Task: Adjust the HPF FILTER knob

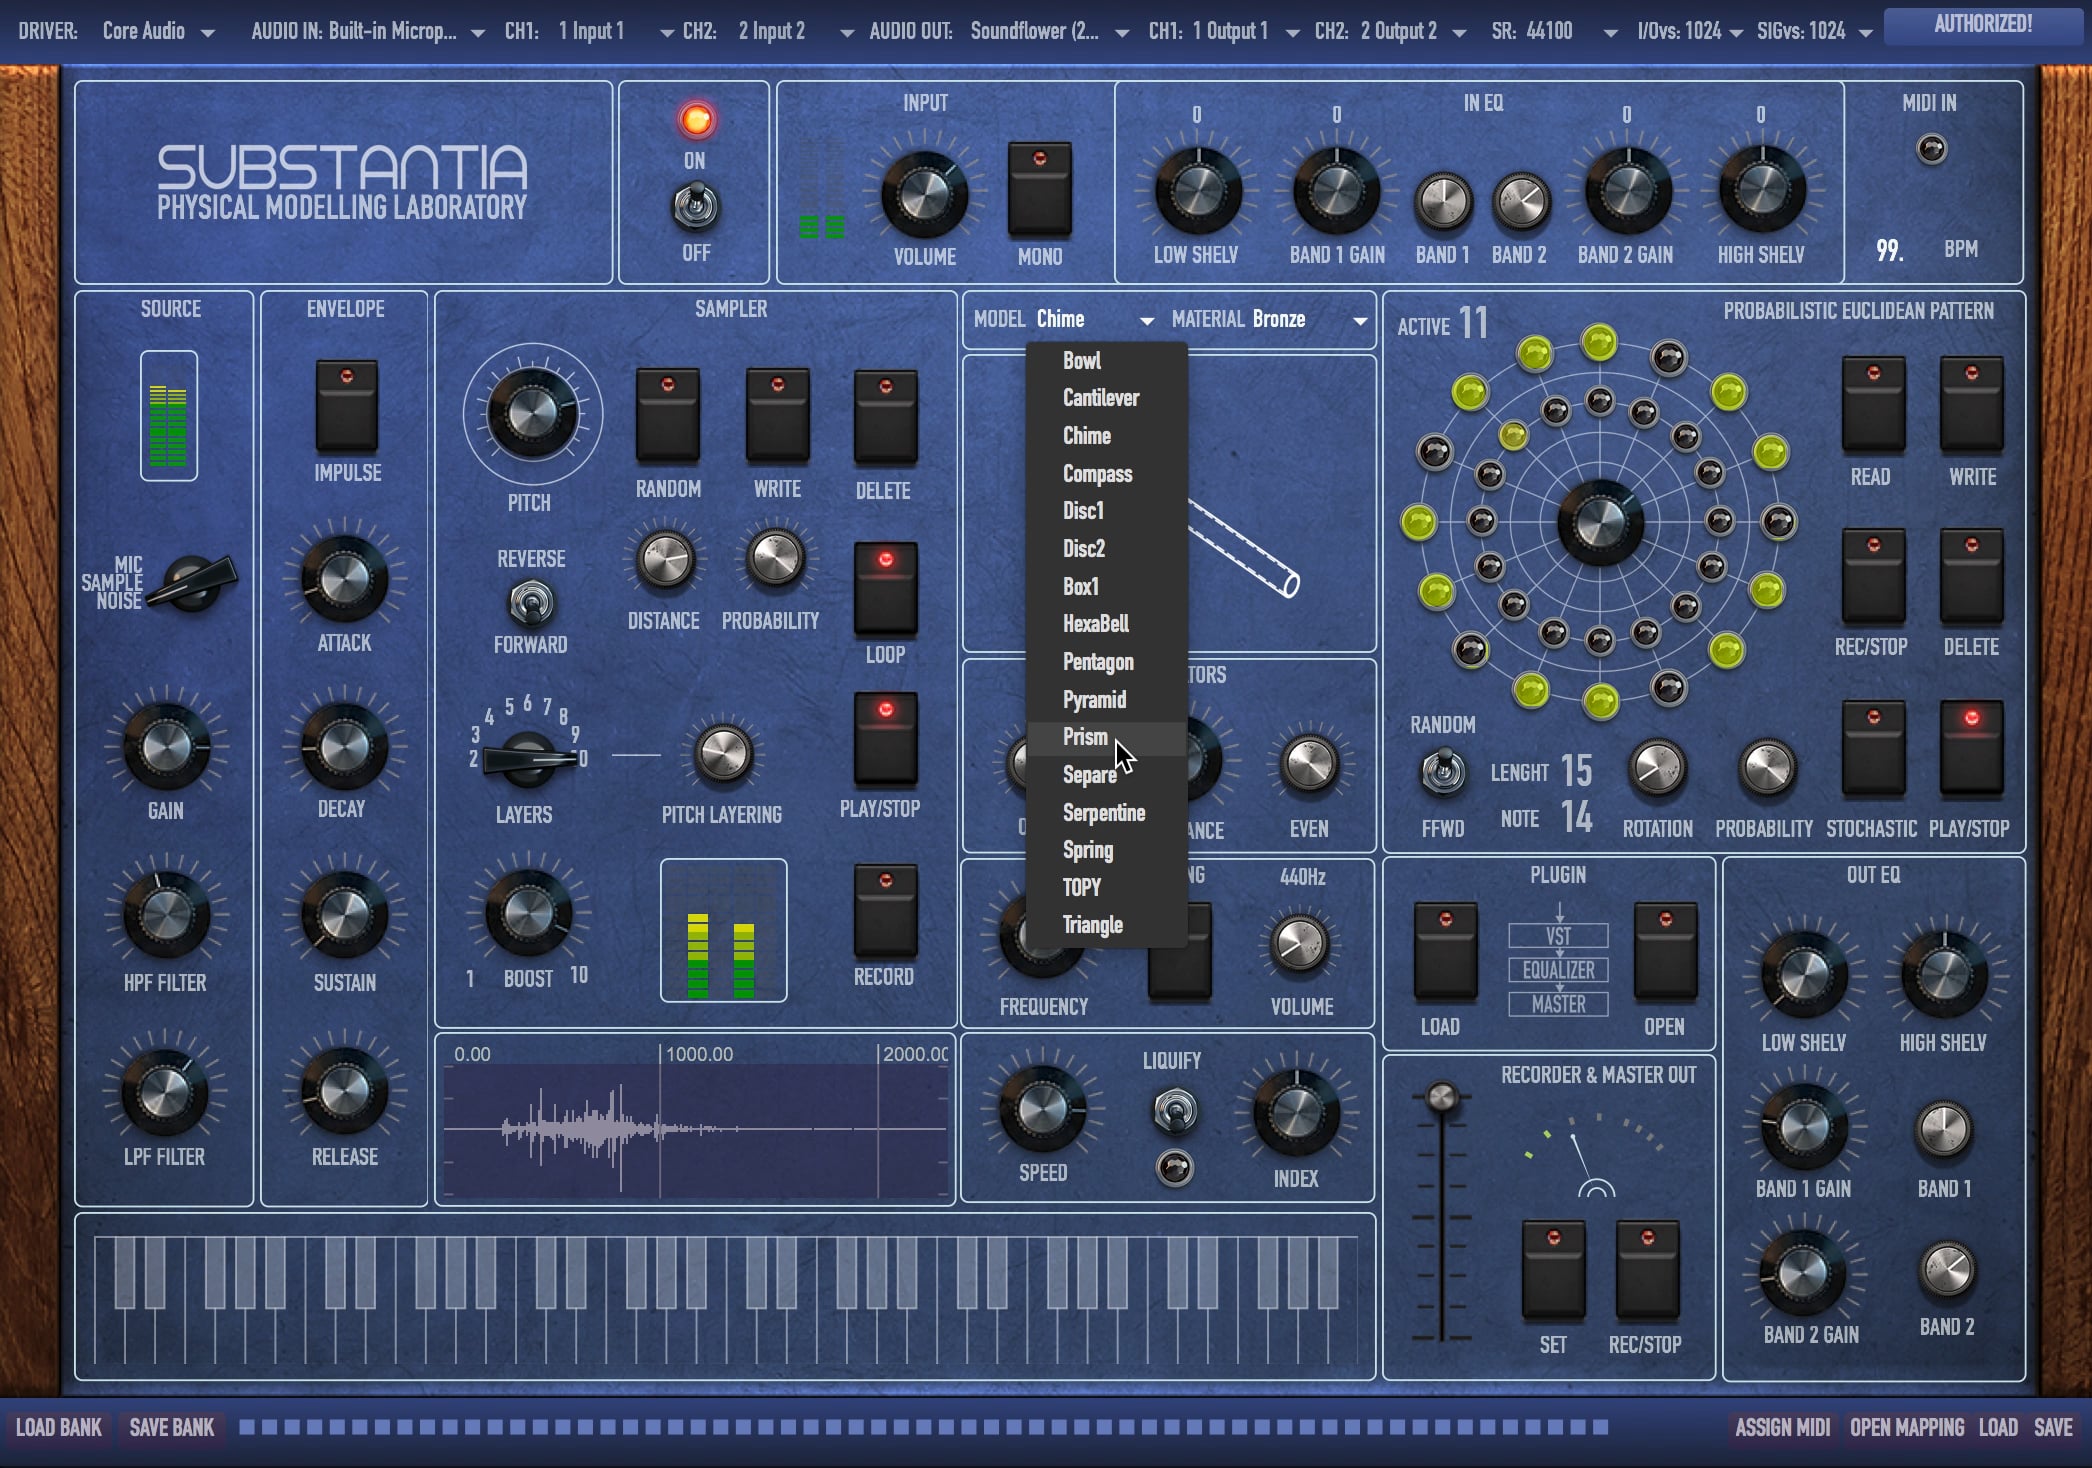Action: pyautogui.click(x=166, y=914)
